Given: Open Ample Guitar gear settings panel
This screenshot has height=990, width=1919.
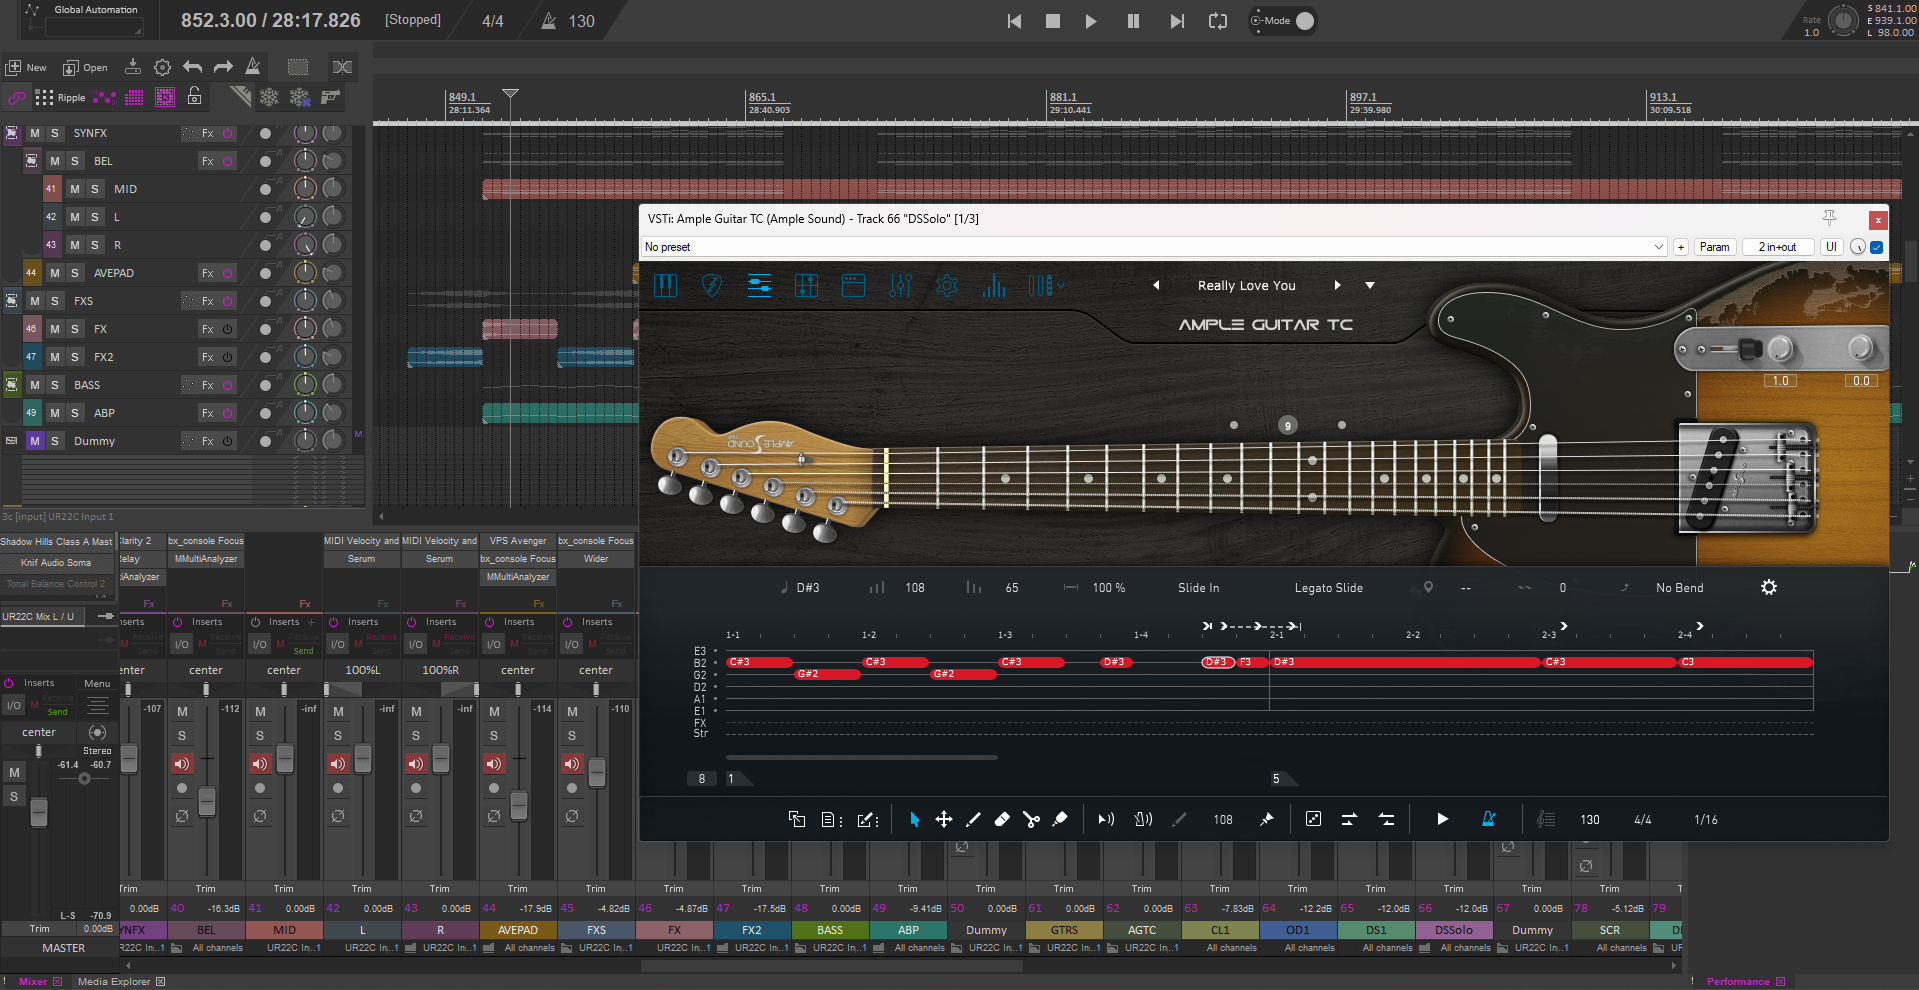Looking at the screenshot, I should point(947,286).
